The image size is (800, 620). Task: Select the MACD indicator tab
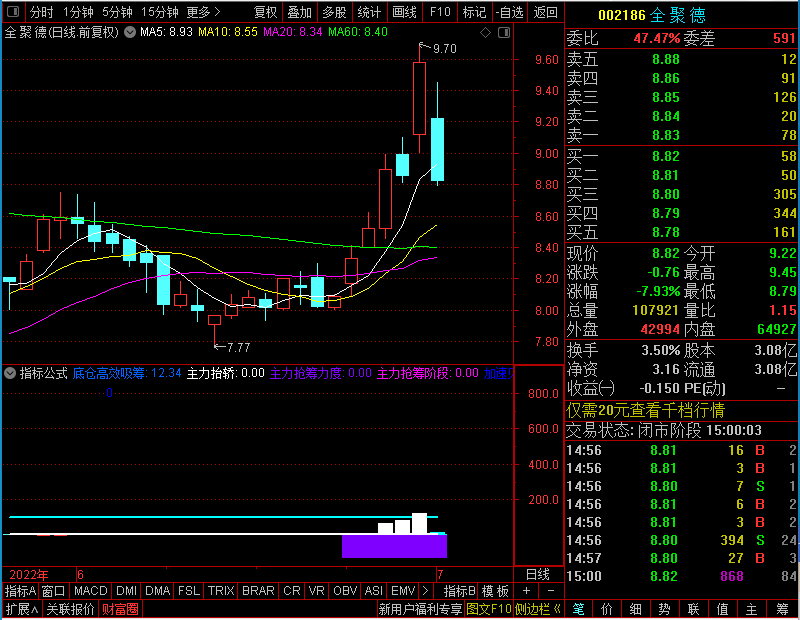tap(90, 591)
